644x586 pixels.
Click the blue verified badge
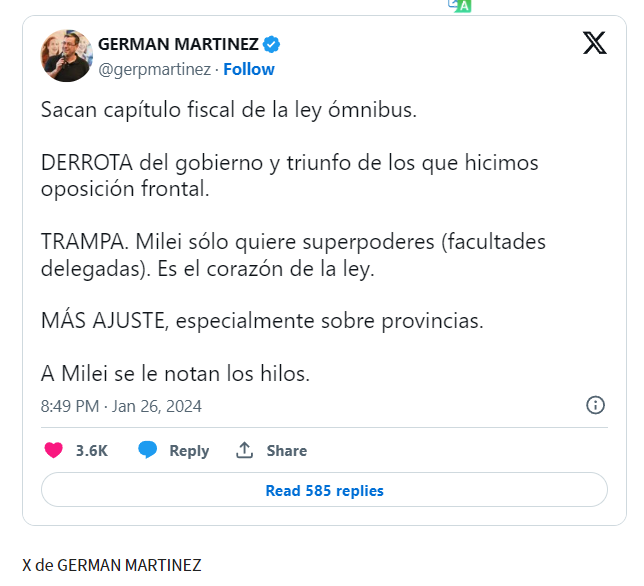pos(271,44)
